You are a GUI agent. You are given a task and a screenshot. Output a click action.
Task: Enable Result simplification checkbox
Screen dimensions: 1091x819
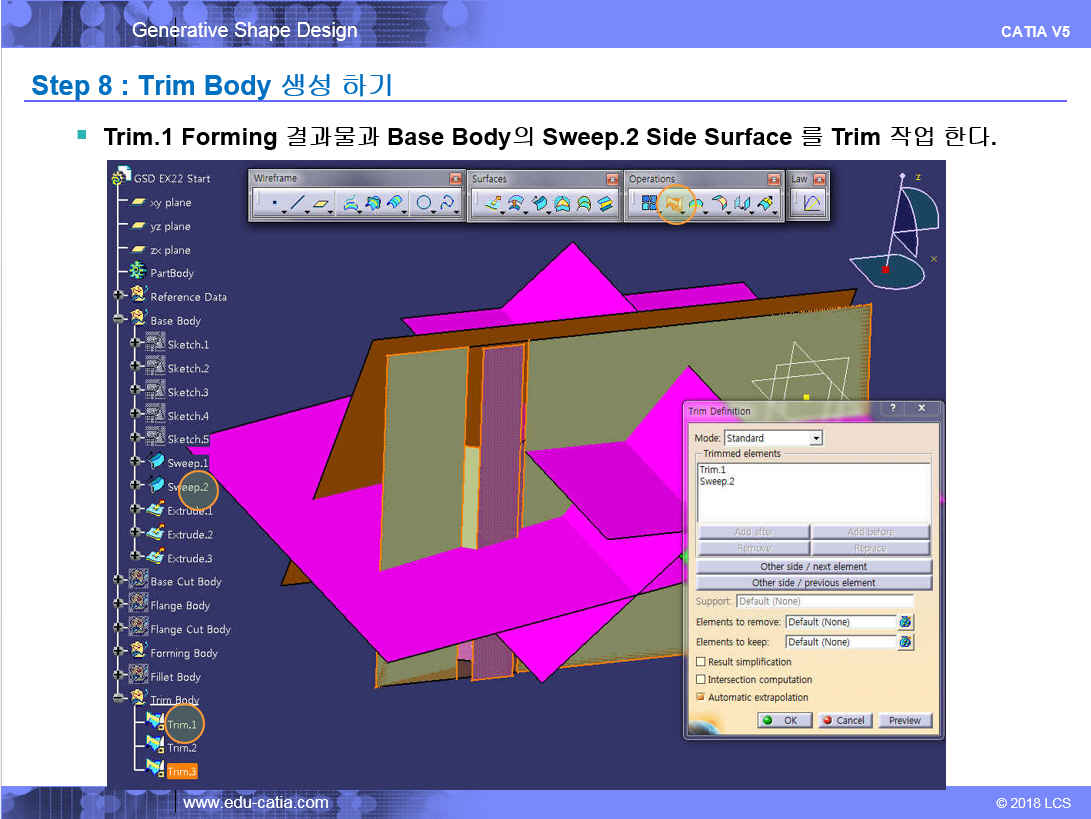(x=701, y=662)
